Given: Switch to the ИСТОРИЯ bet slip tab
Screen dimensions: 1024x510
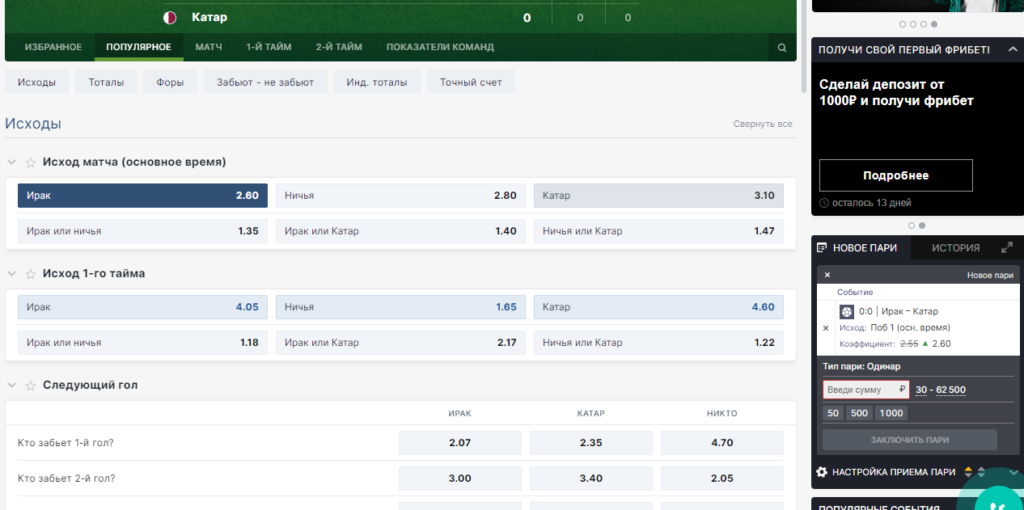Looking at the screenshot, I should coord(955,248).
